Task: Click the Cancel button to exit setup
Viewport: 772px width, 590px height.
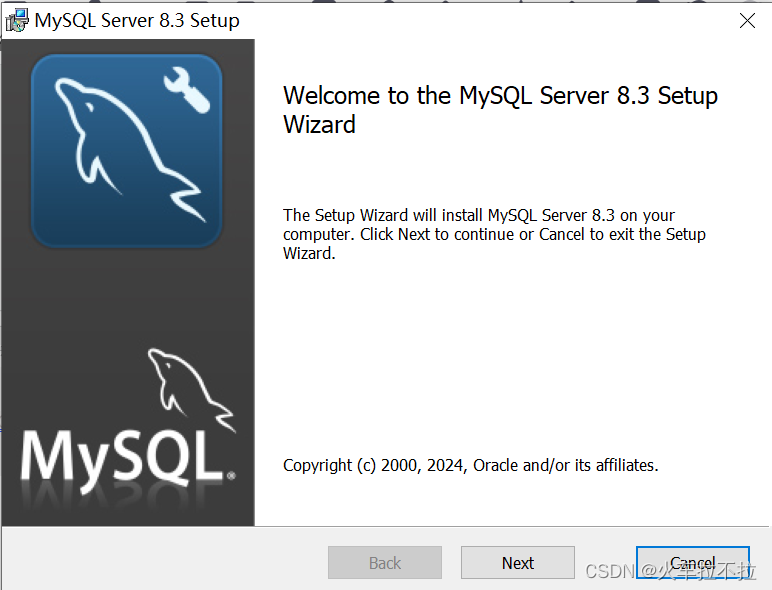Action: pos(693,562)
